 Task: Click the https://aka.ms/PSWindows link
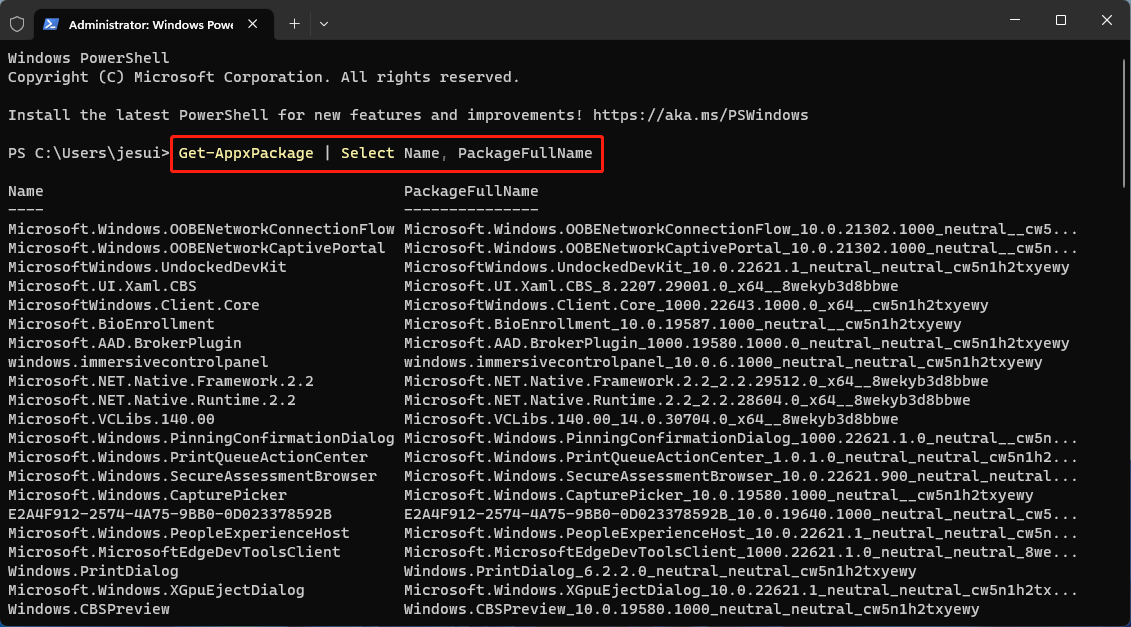click(700, 115)
